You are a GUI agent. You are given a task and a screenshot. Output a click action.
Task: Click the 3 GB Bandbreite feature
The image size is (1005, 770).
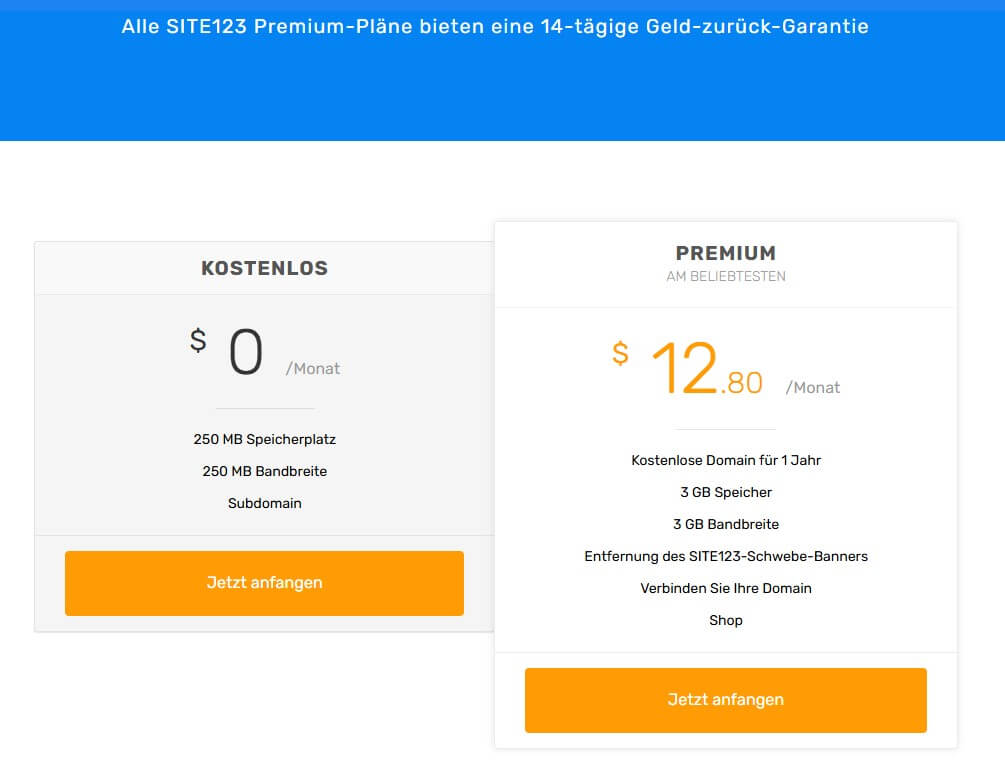pos(726,524)
